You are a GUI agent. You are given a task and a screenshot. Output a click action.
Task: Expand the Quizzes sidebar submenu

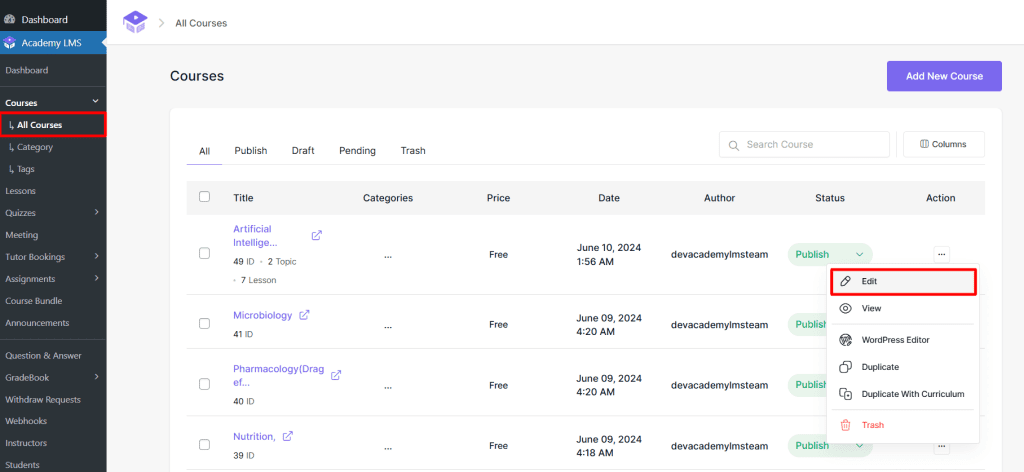96,212
